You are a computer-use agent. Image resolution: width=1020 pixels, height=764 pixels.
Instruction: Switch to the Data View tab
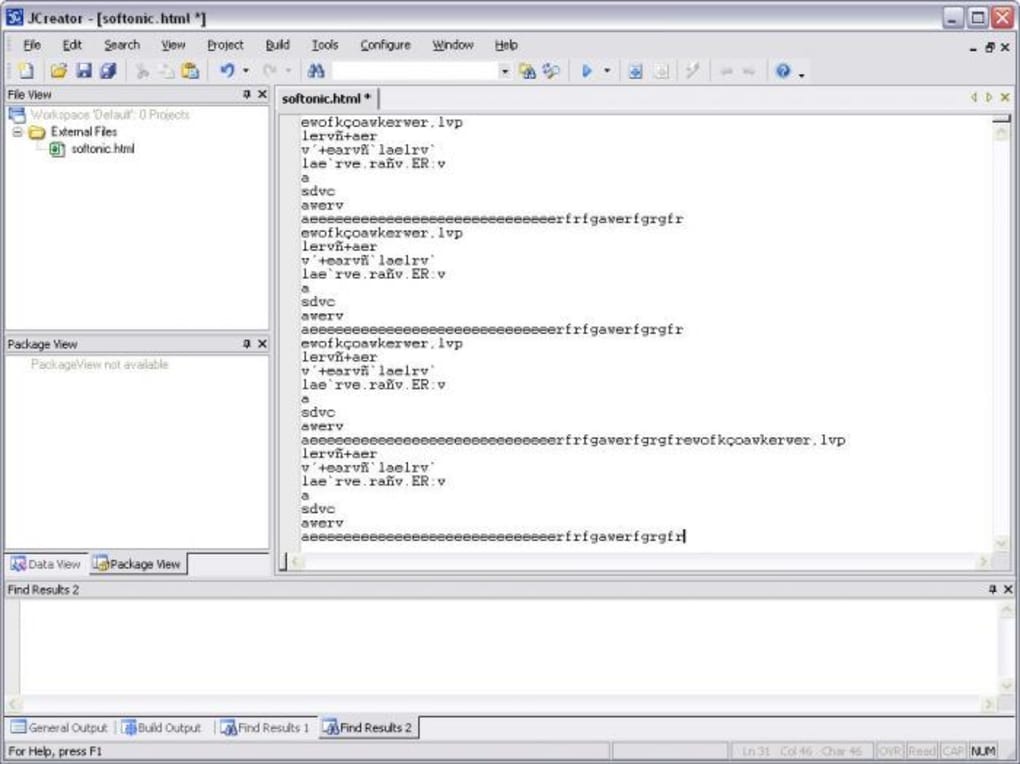[x=46, y=563]
